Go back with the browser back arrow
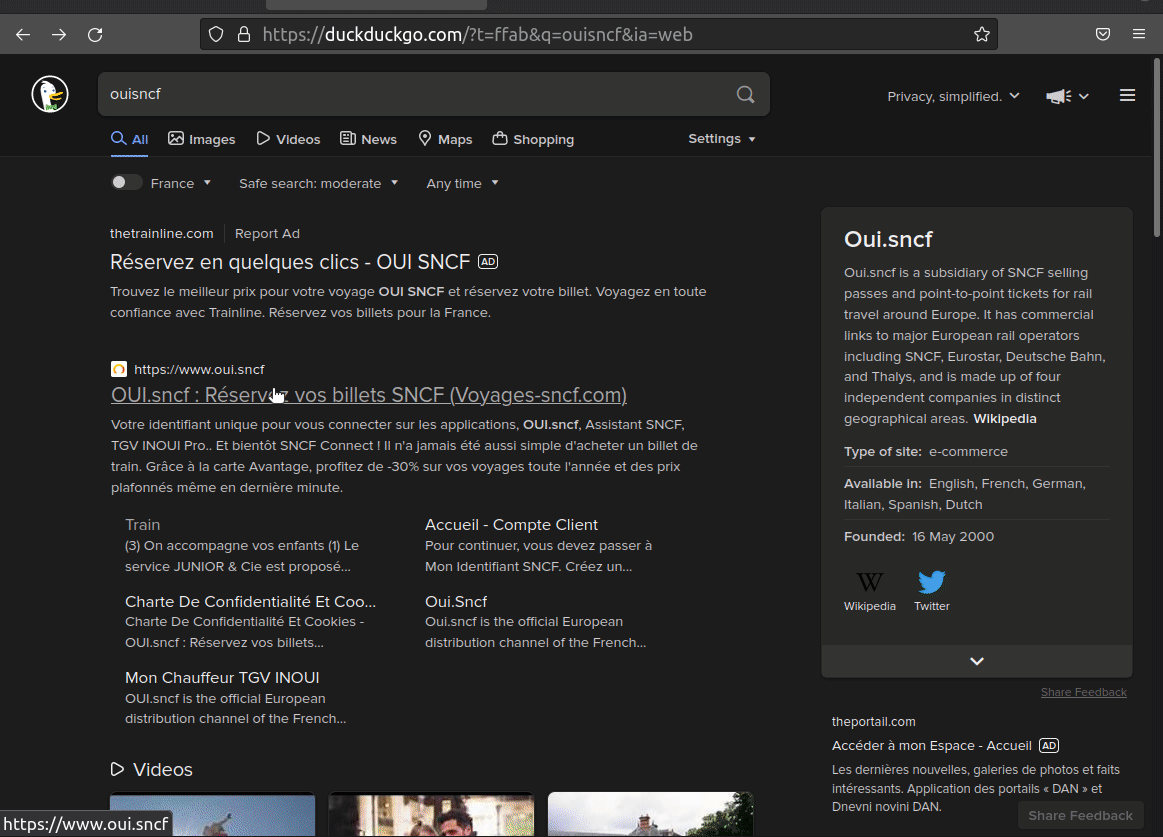This screenshot has height=837, width=1163. click(23, 34)
